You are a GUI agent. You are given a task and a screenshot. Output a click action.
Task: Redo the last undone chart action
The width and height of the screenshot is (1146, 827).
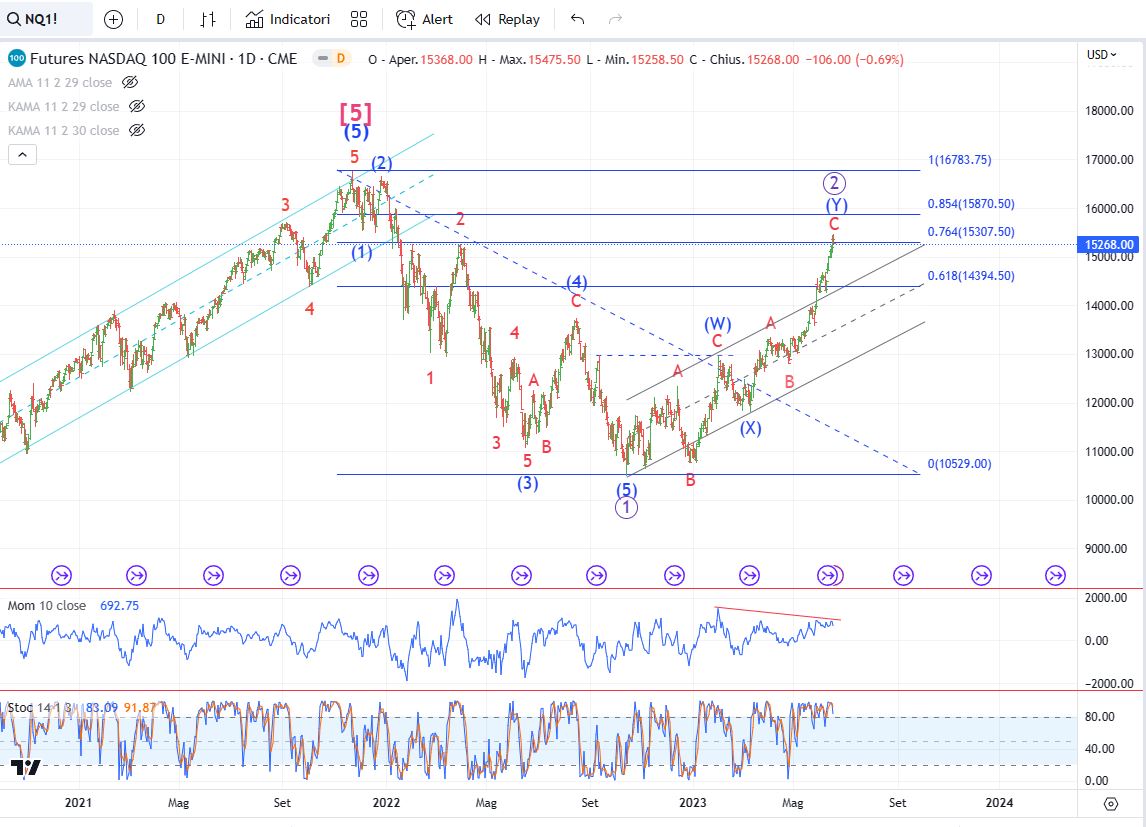pyautogui.click(x=615, y=20)
